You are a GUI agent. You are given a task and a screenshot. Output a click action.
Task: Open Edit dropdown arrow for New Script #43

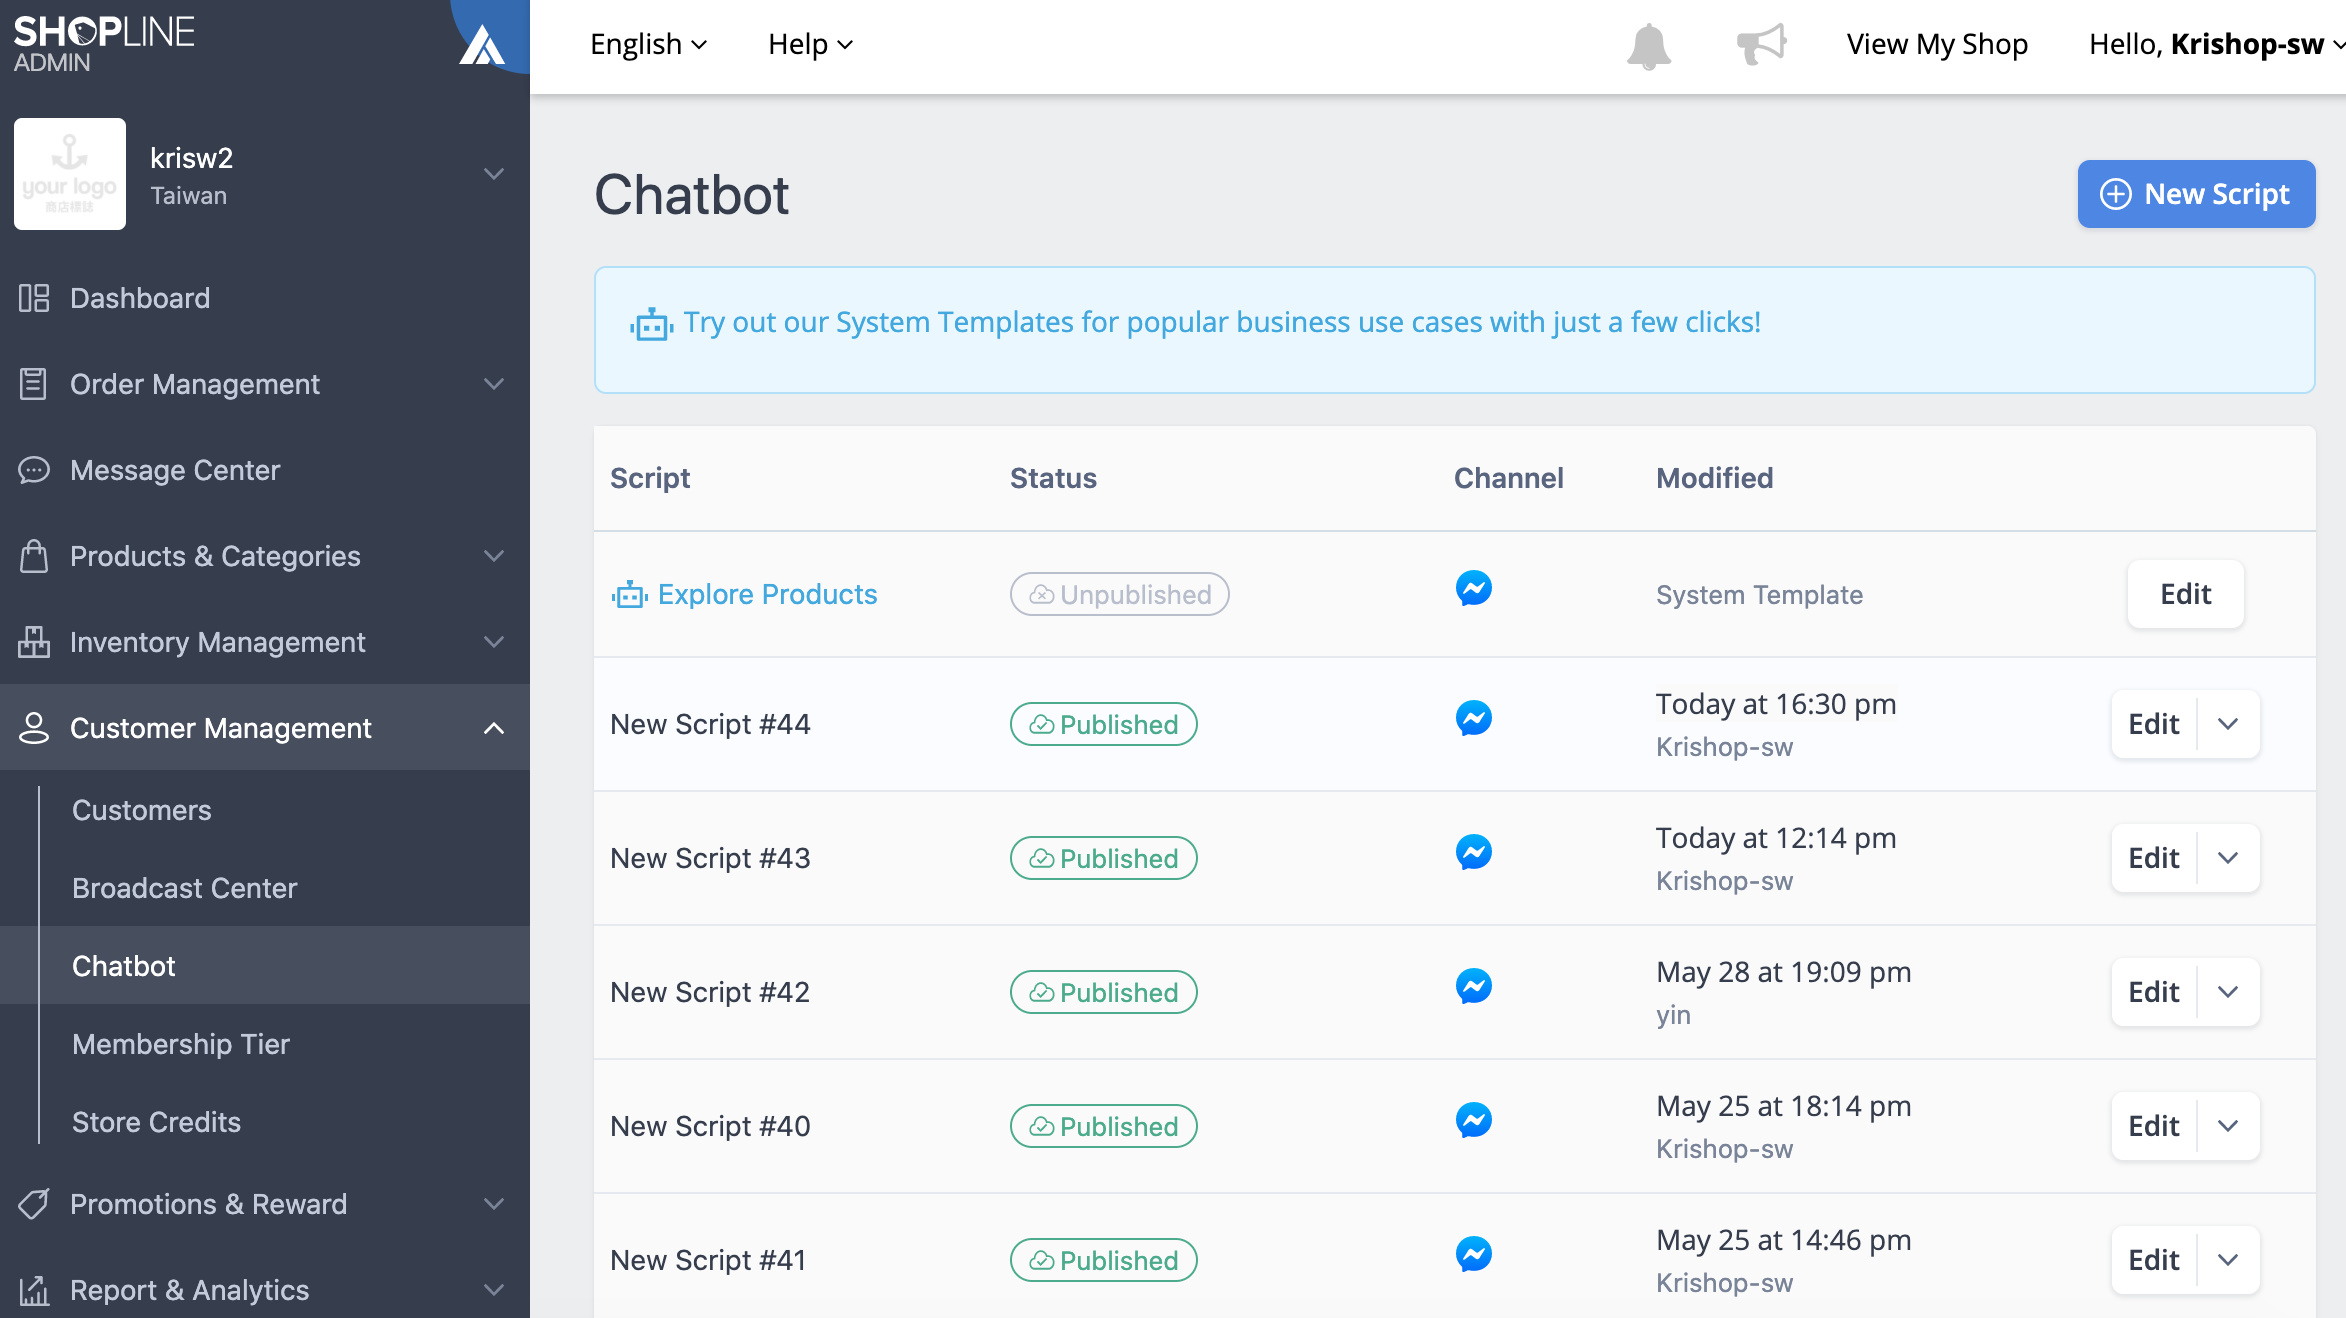tap(2228, 858)
